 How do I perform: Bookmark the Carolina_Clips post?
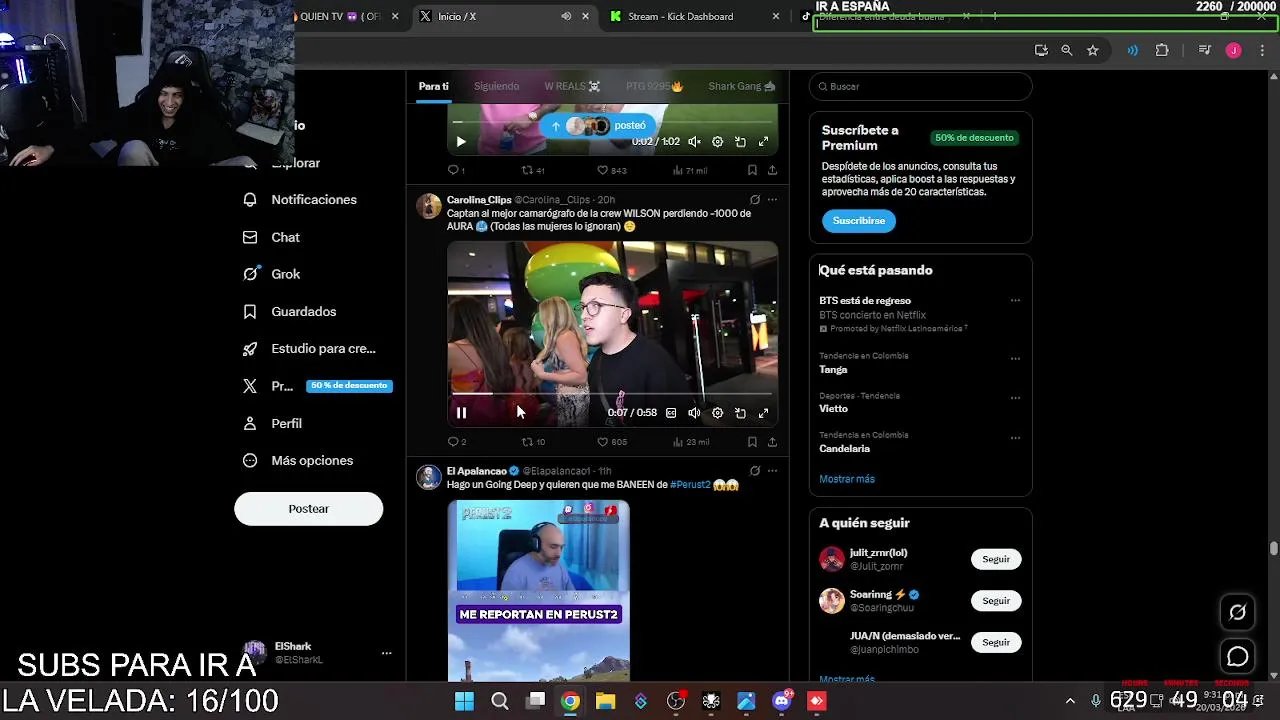(x=752, y=441)
